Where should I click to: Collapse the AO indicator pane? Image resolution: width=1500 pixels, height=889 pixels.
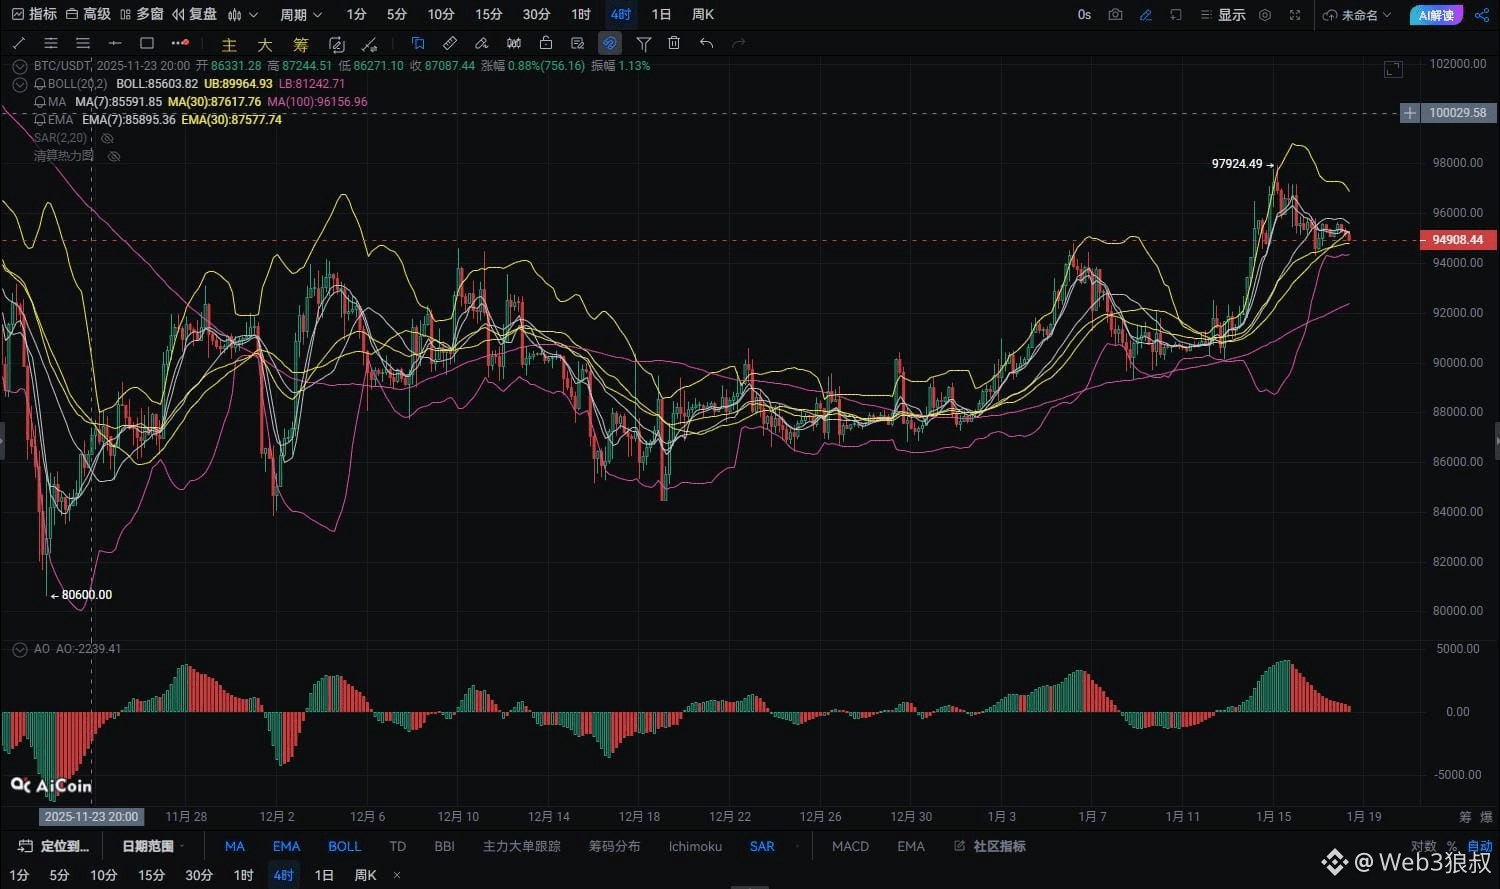(19, 649)
